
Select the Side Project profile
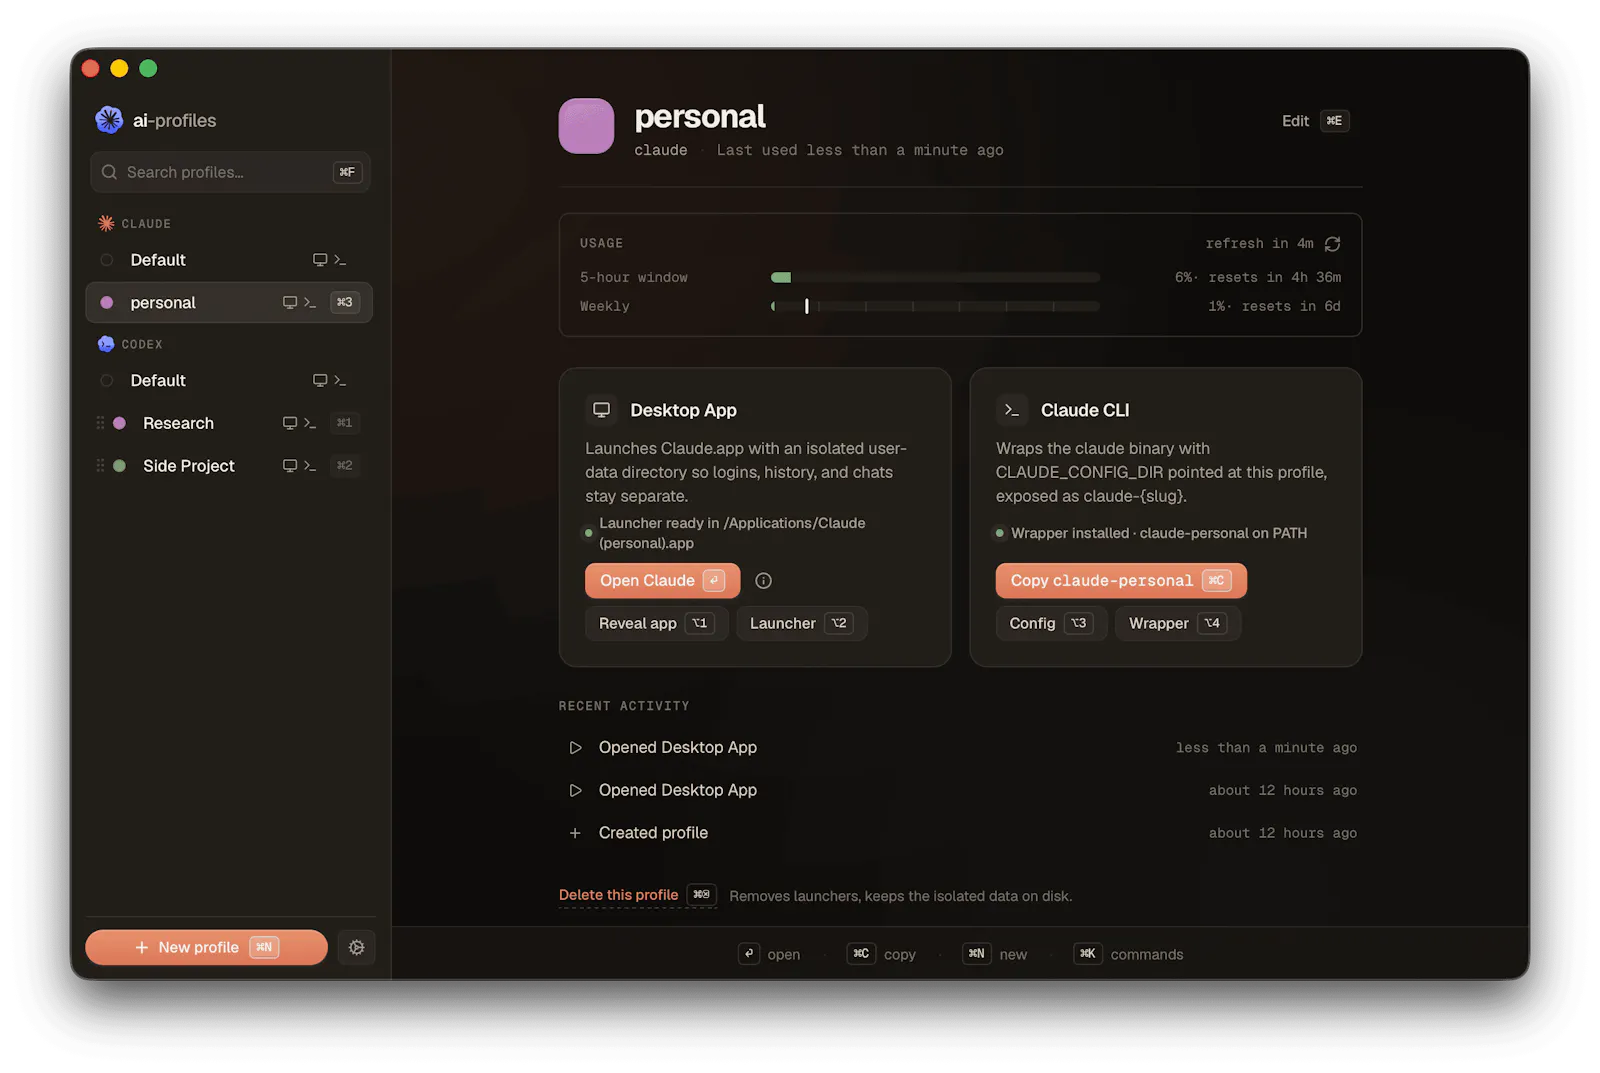(229, 465)
